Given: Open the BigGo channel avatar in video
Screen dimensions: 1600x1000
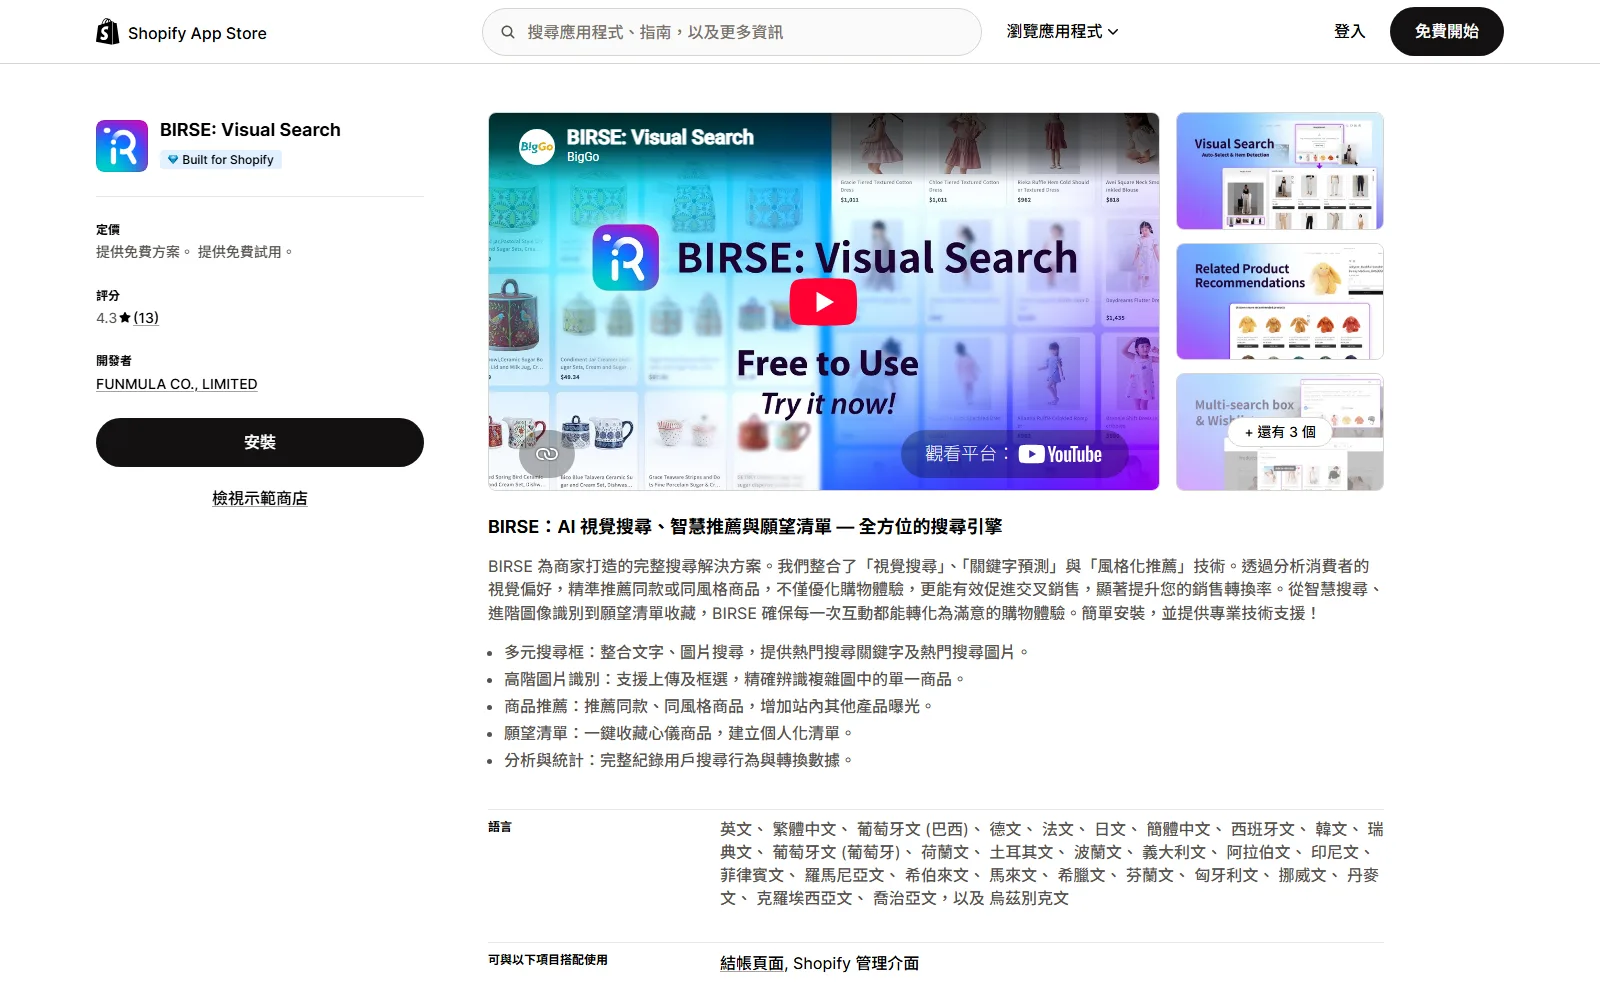Looking at the screenshot, I should point(537,146).
